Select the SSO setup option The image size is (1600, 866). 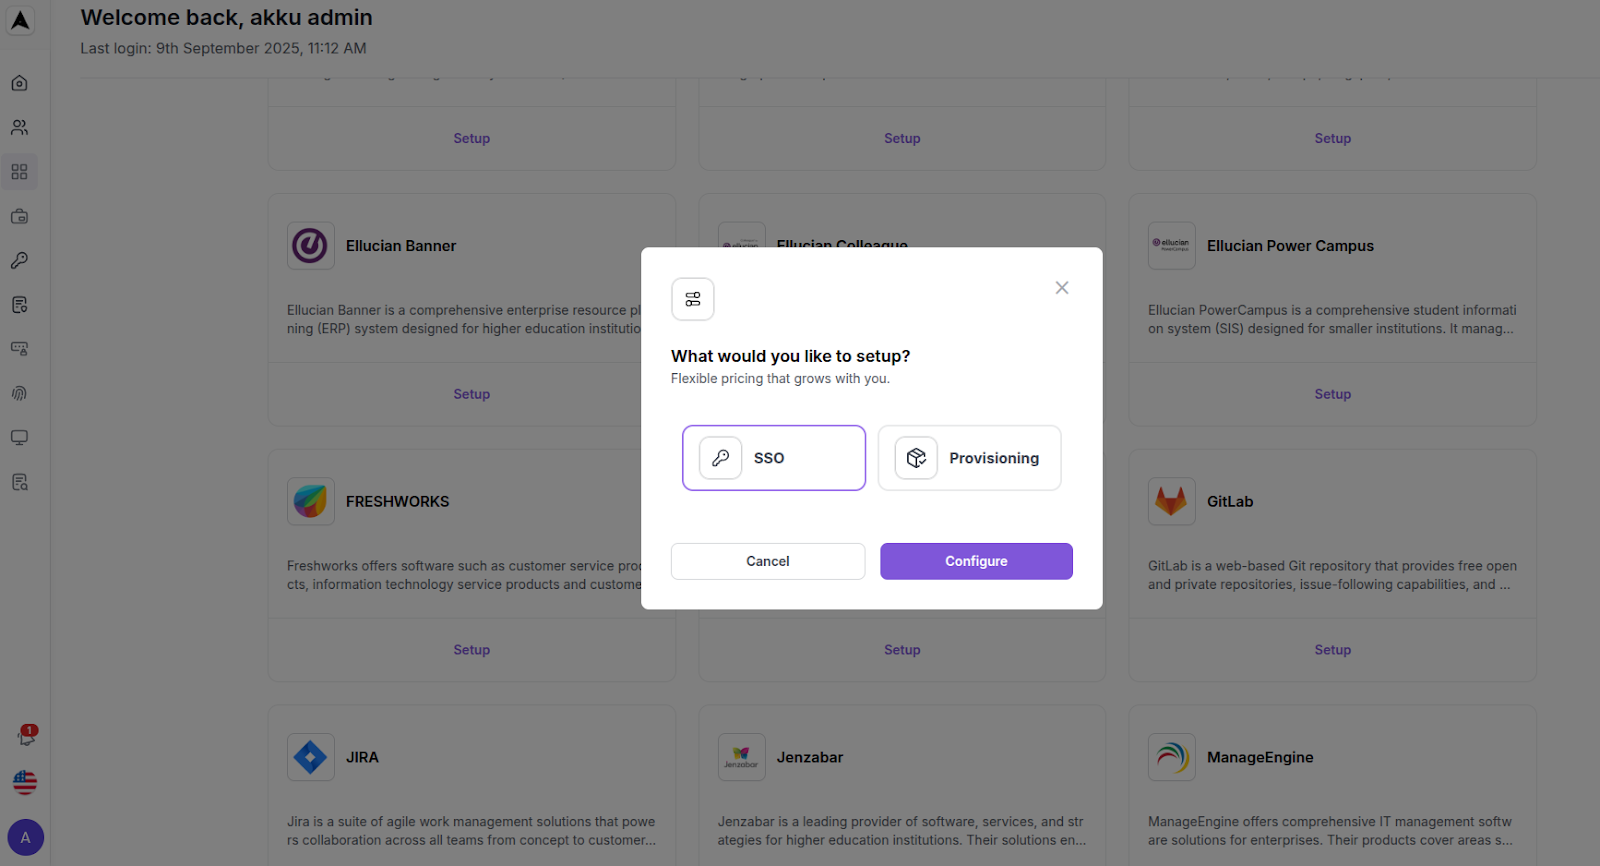772,457
